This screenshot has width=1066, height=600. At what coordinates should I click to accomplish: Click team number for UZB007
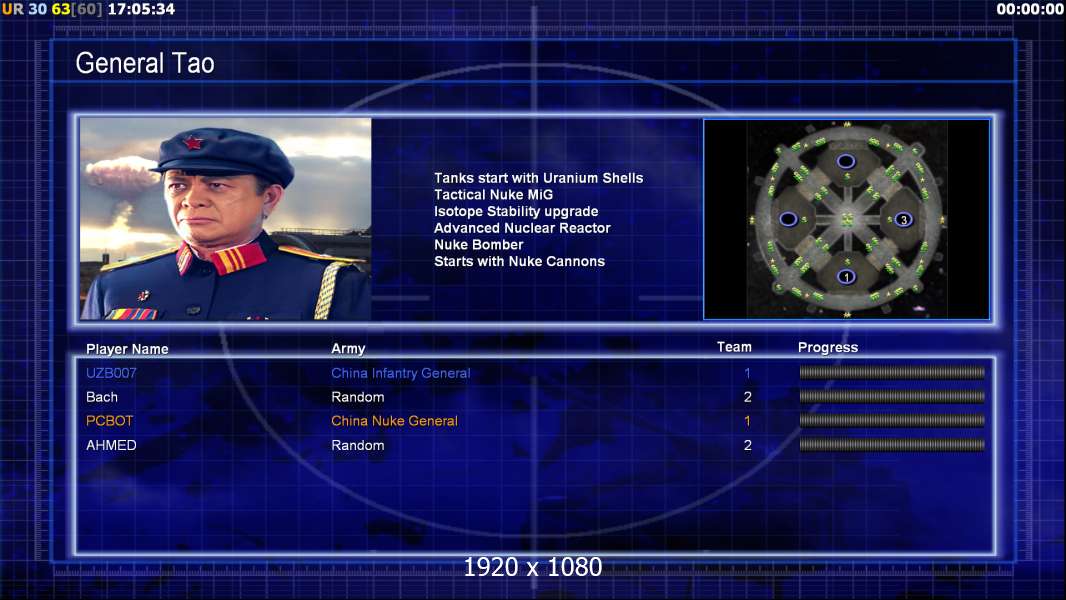point(747,373)
